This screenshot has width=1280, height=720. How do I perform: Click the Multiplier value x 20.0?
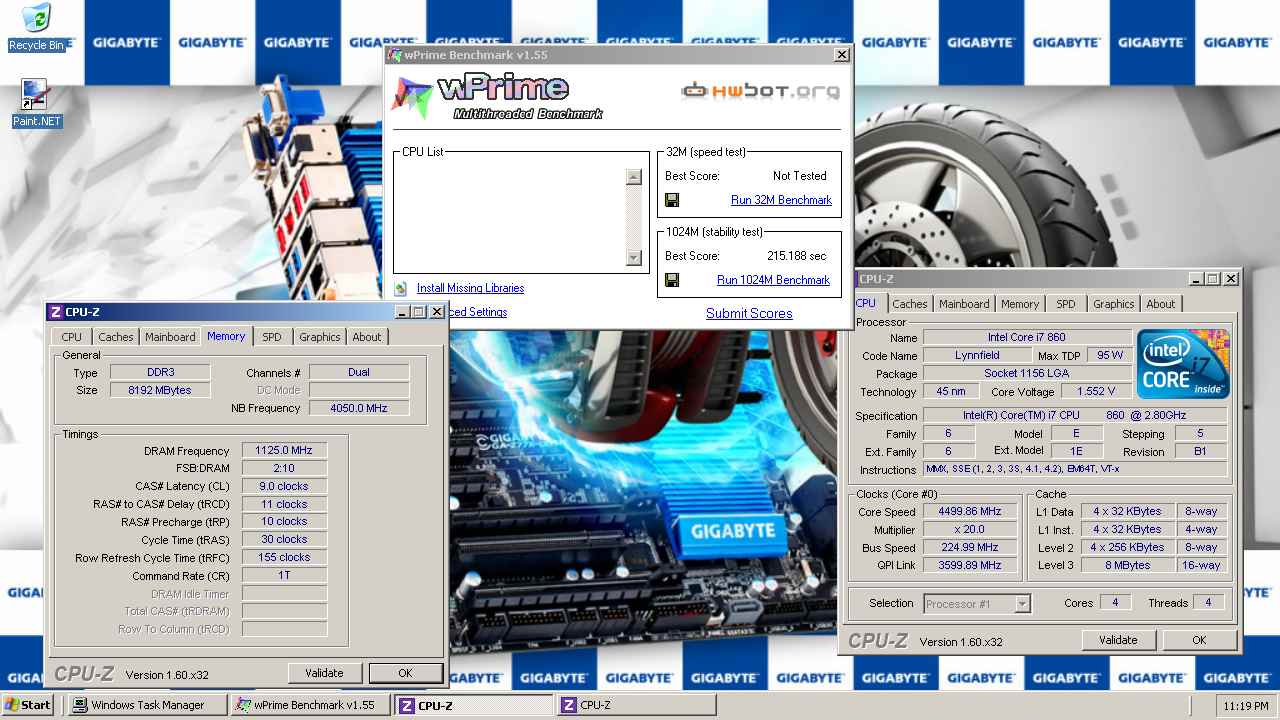[x=969, y=529]
